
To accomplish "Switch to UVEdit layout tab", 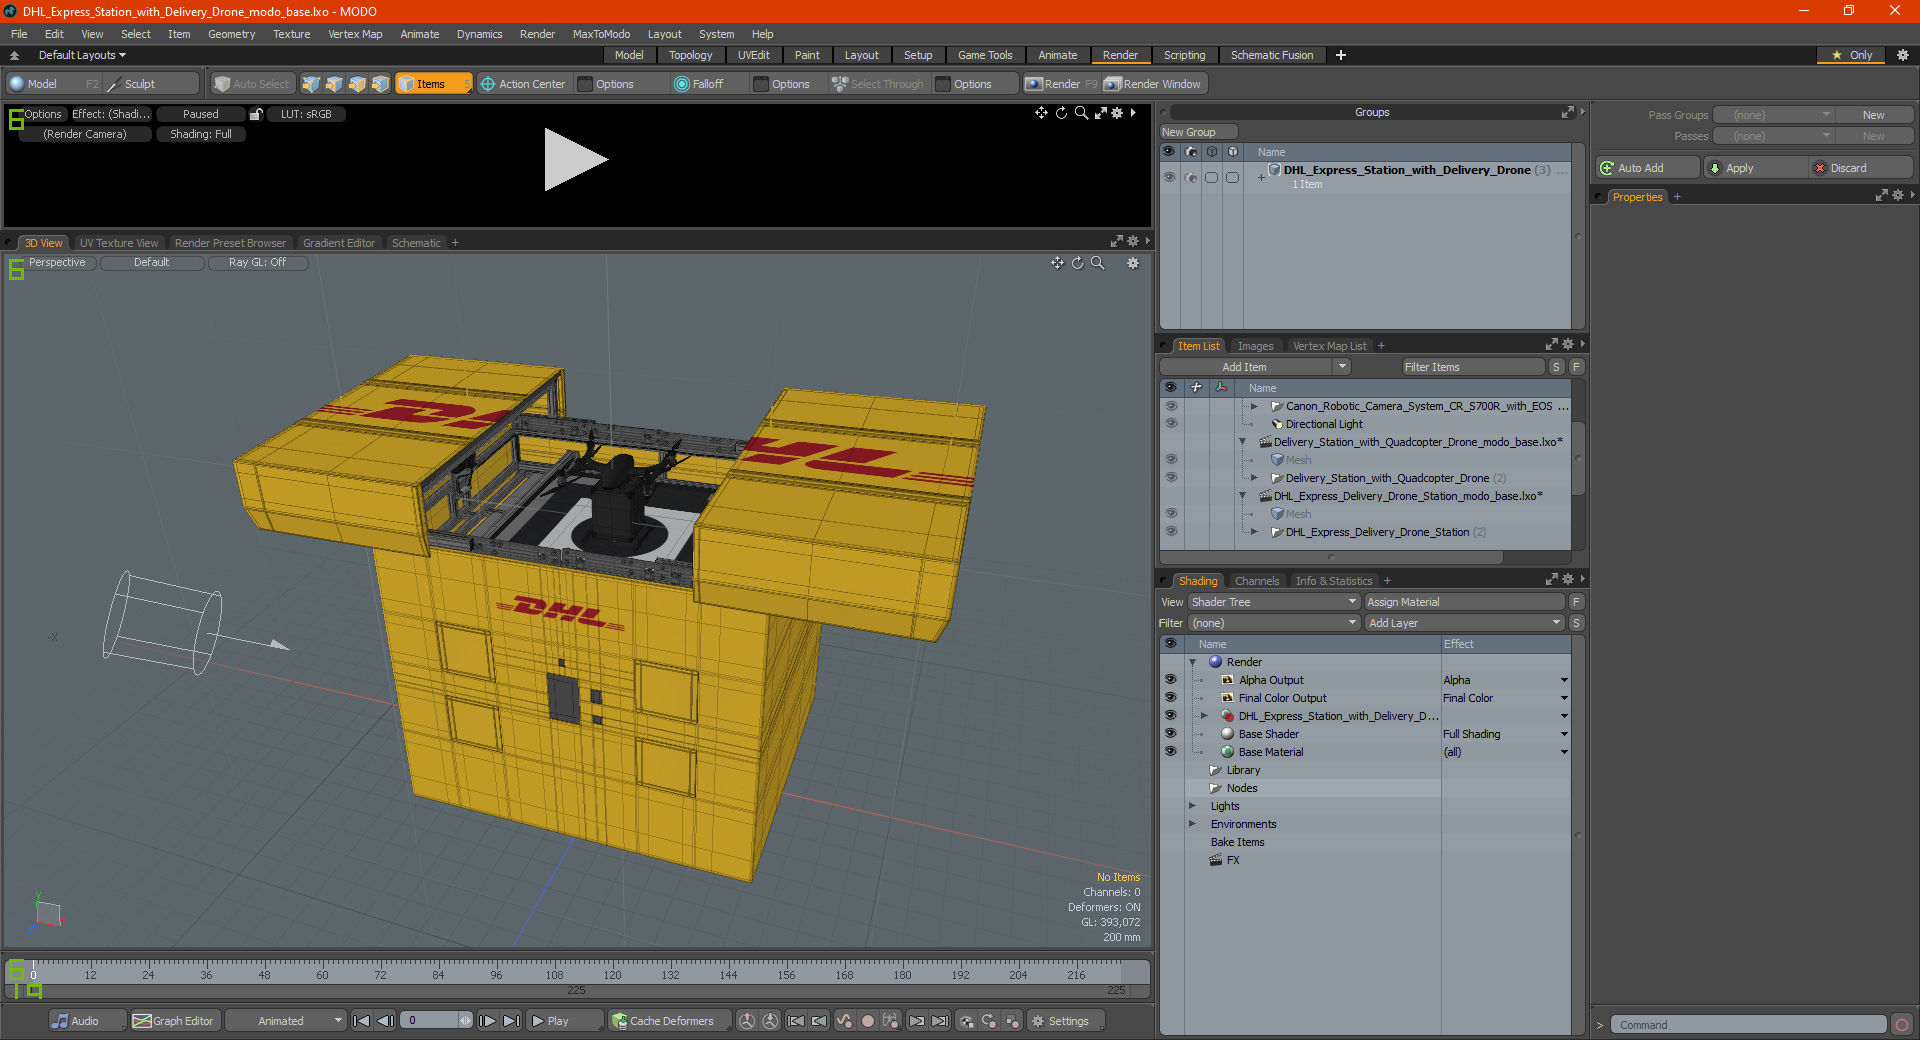I will coord(754,55).
